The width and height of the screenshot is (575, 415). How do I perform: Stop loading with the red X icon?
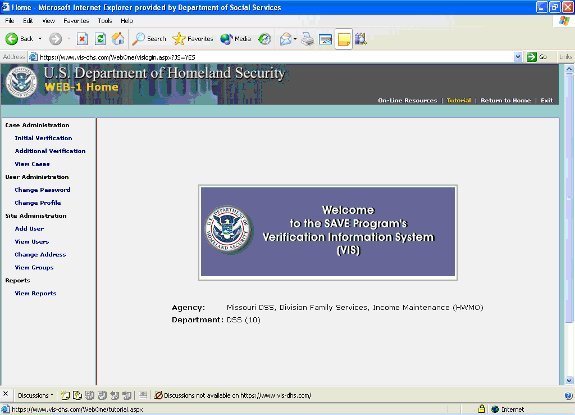coord(82,38)
